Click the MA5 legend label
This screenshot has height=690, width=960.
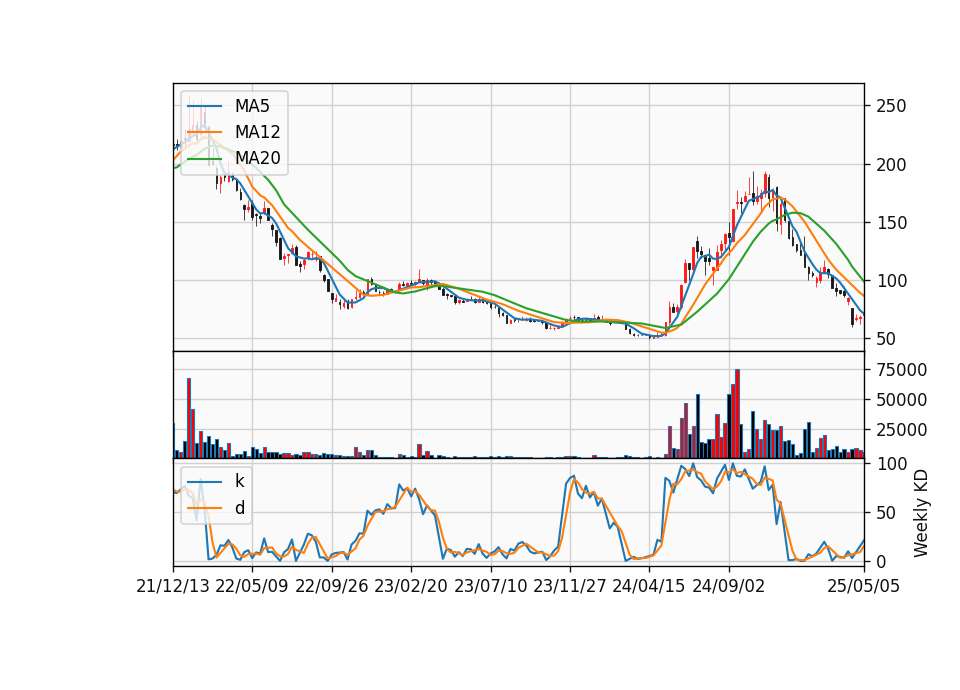click(x=252, y=106)
